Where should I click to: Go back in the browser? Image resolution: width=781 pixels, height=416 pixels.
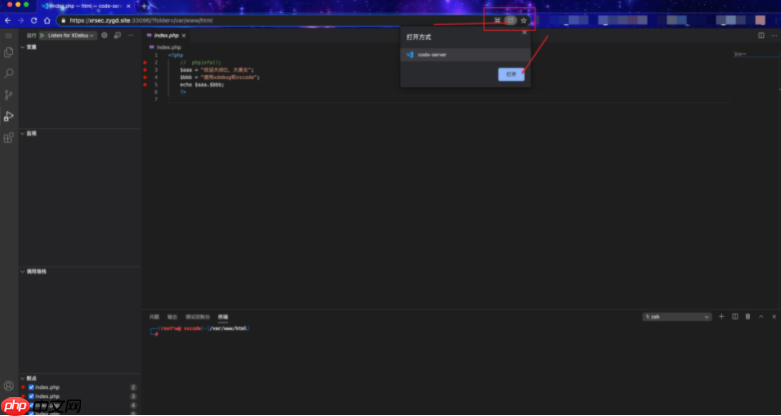click(7, 20)
